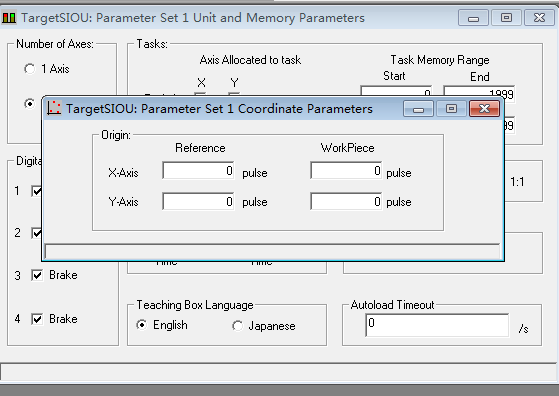Select the 1 Axis radio button
Image resolution: width=559 pixels, height=396 pixels.
coord(30,68)
